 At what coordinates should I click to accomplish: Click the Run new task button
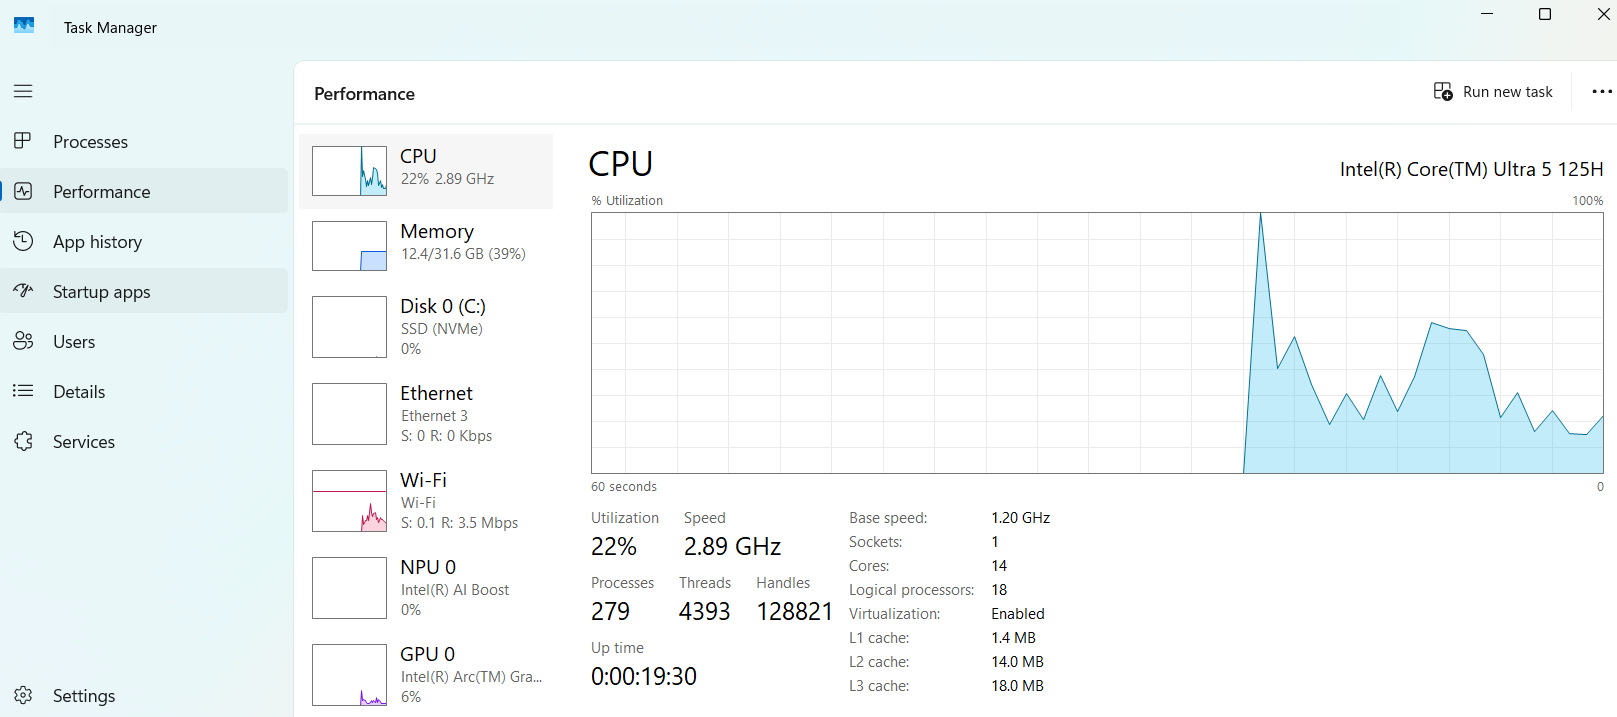point(1493,92)
